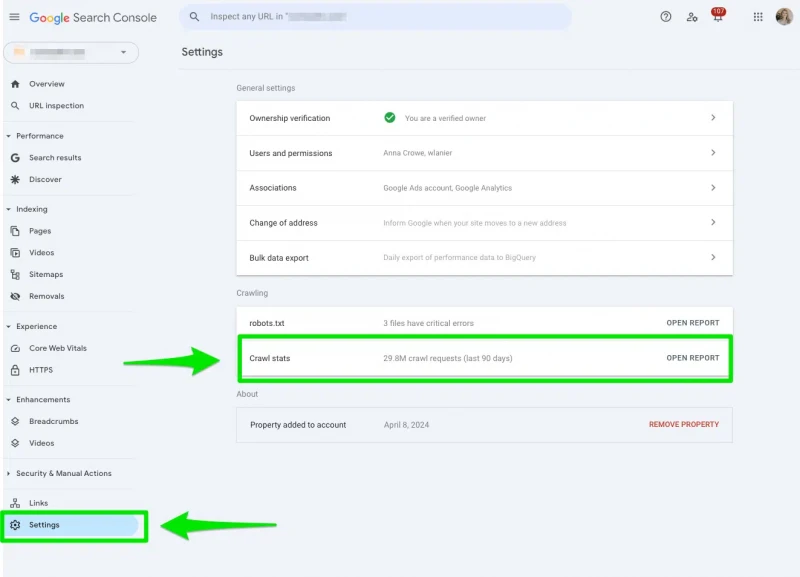Screen dimensions: 800x577
Task: Select Breadcrumbs label in sidebar
Action: pyautogui.click(x=54, y=421)
